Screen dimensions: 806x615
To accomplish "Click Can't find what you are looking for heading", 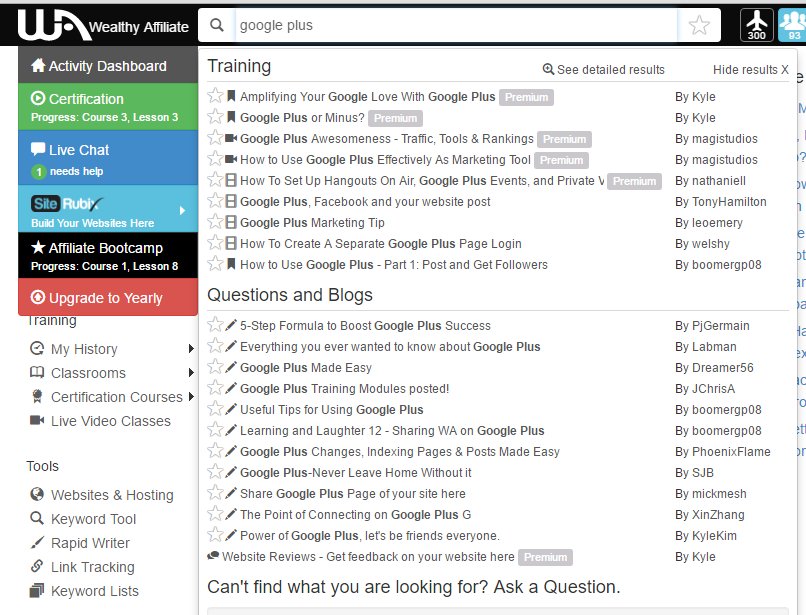I will pos(414,587).
